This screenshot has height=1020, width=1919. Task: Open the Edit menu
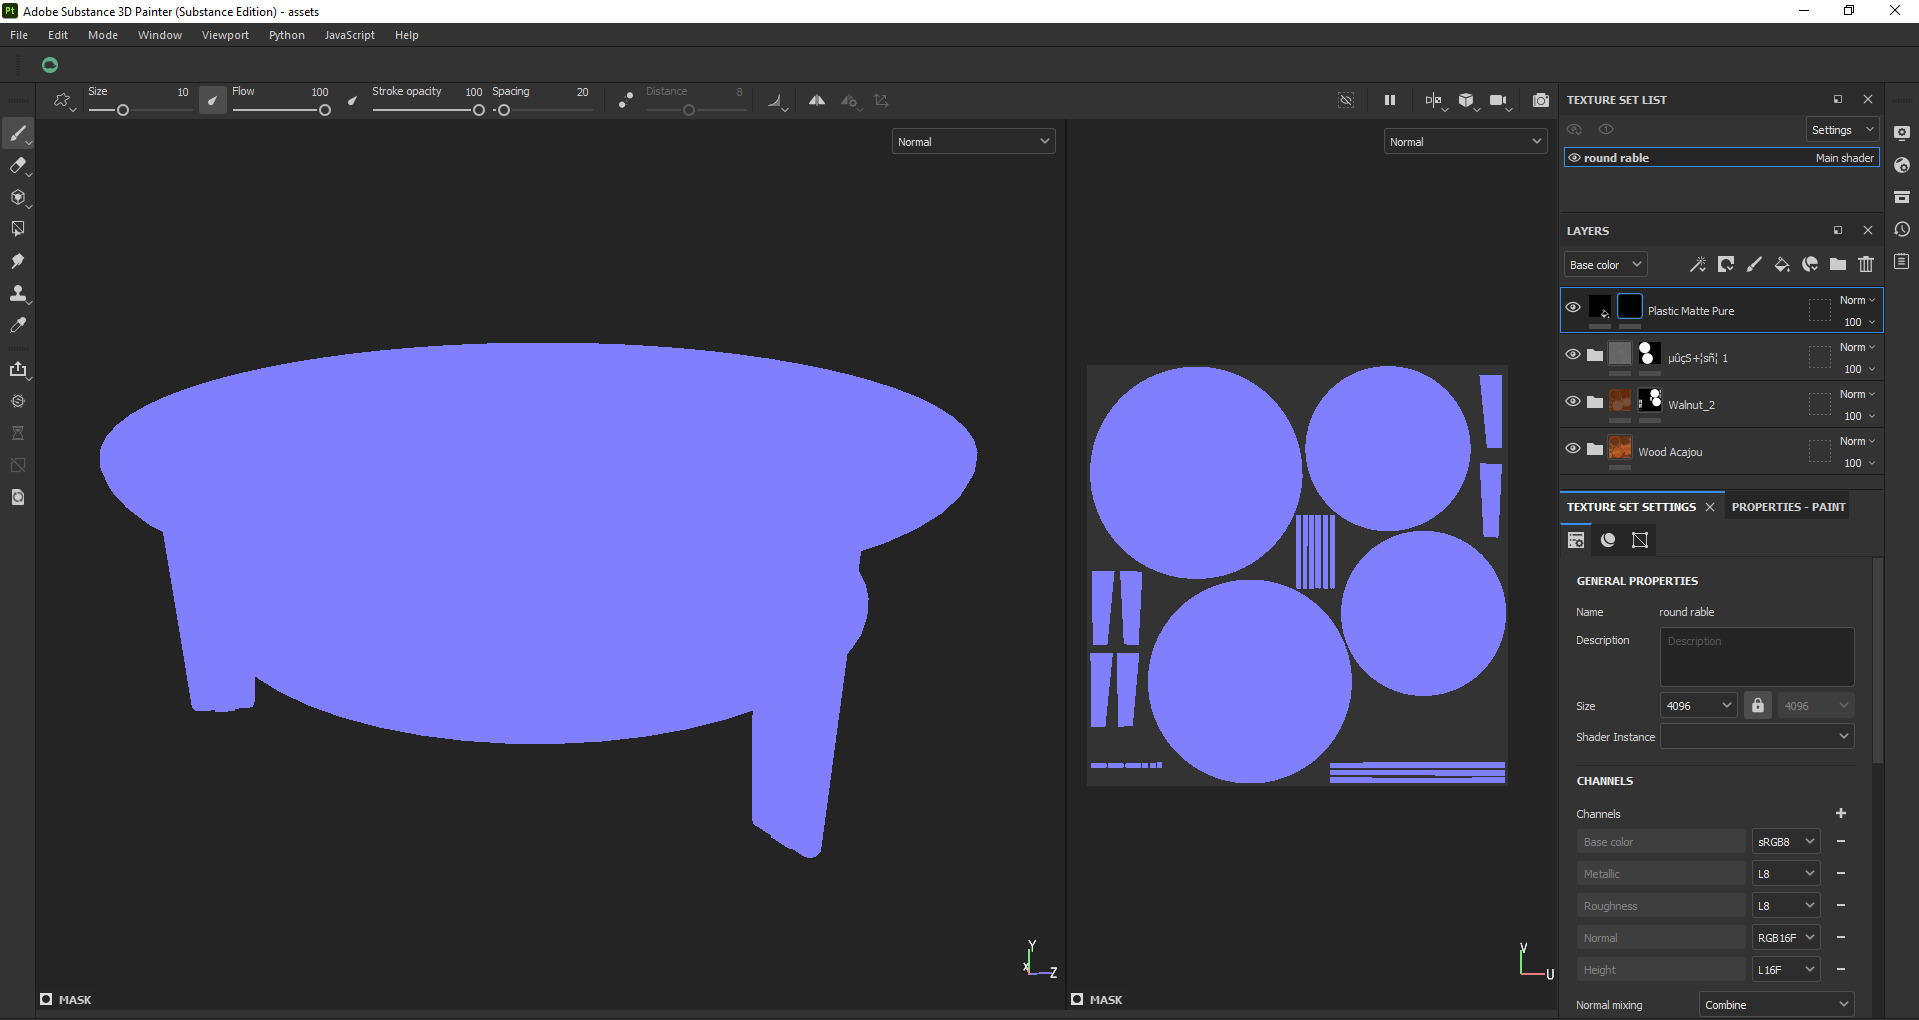tap(58, 35)
